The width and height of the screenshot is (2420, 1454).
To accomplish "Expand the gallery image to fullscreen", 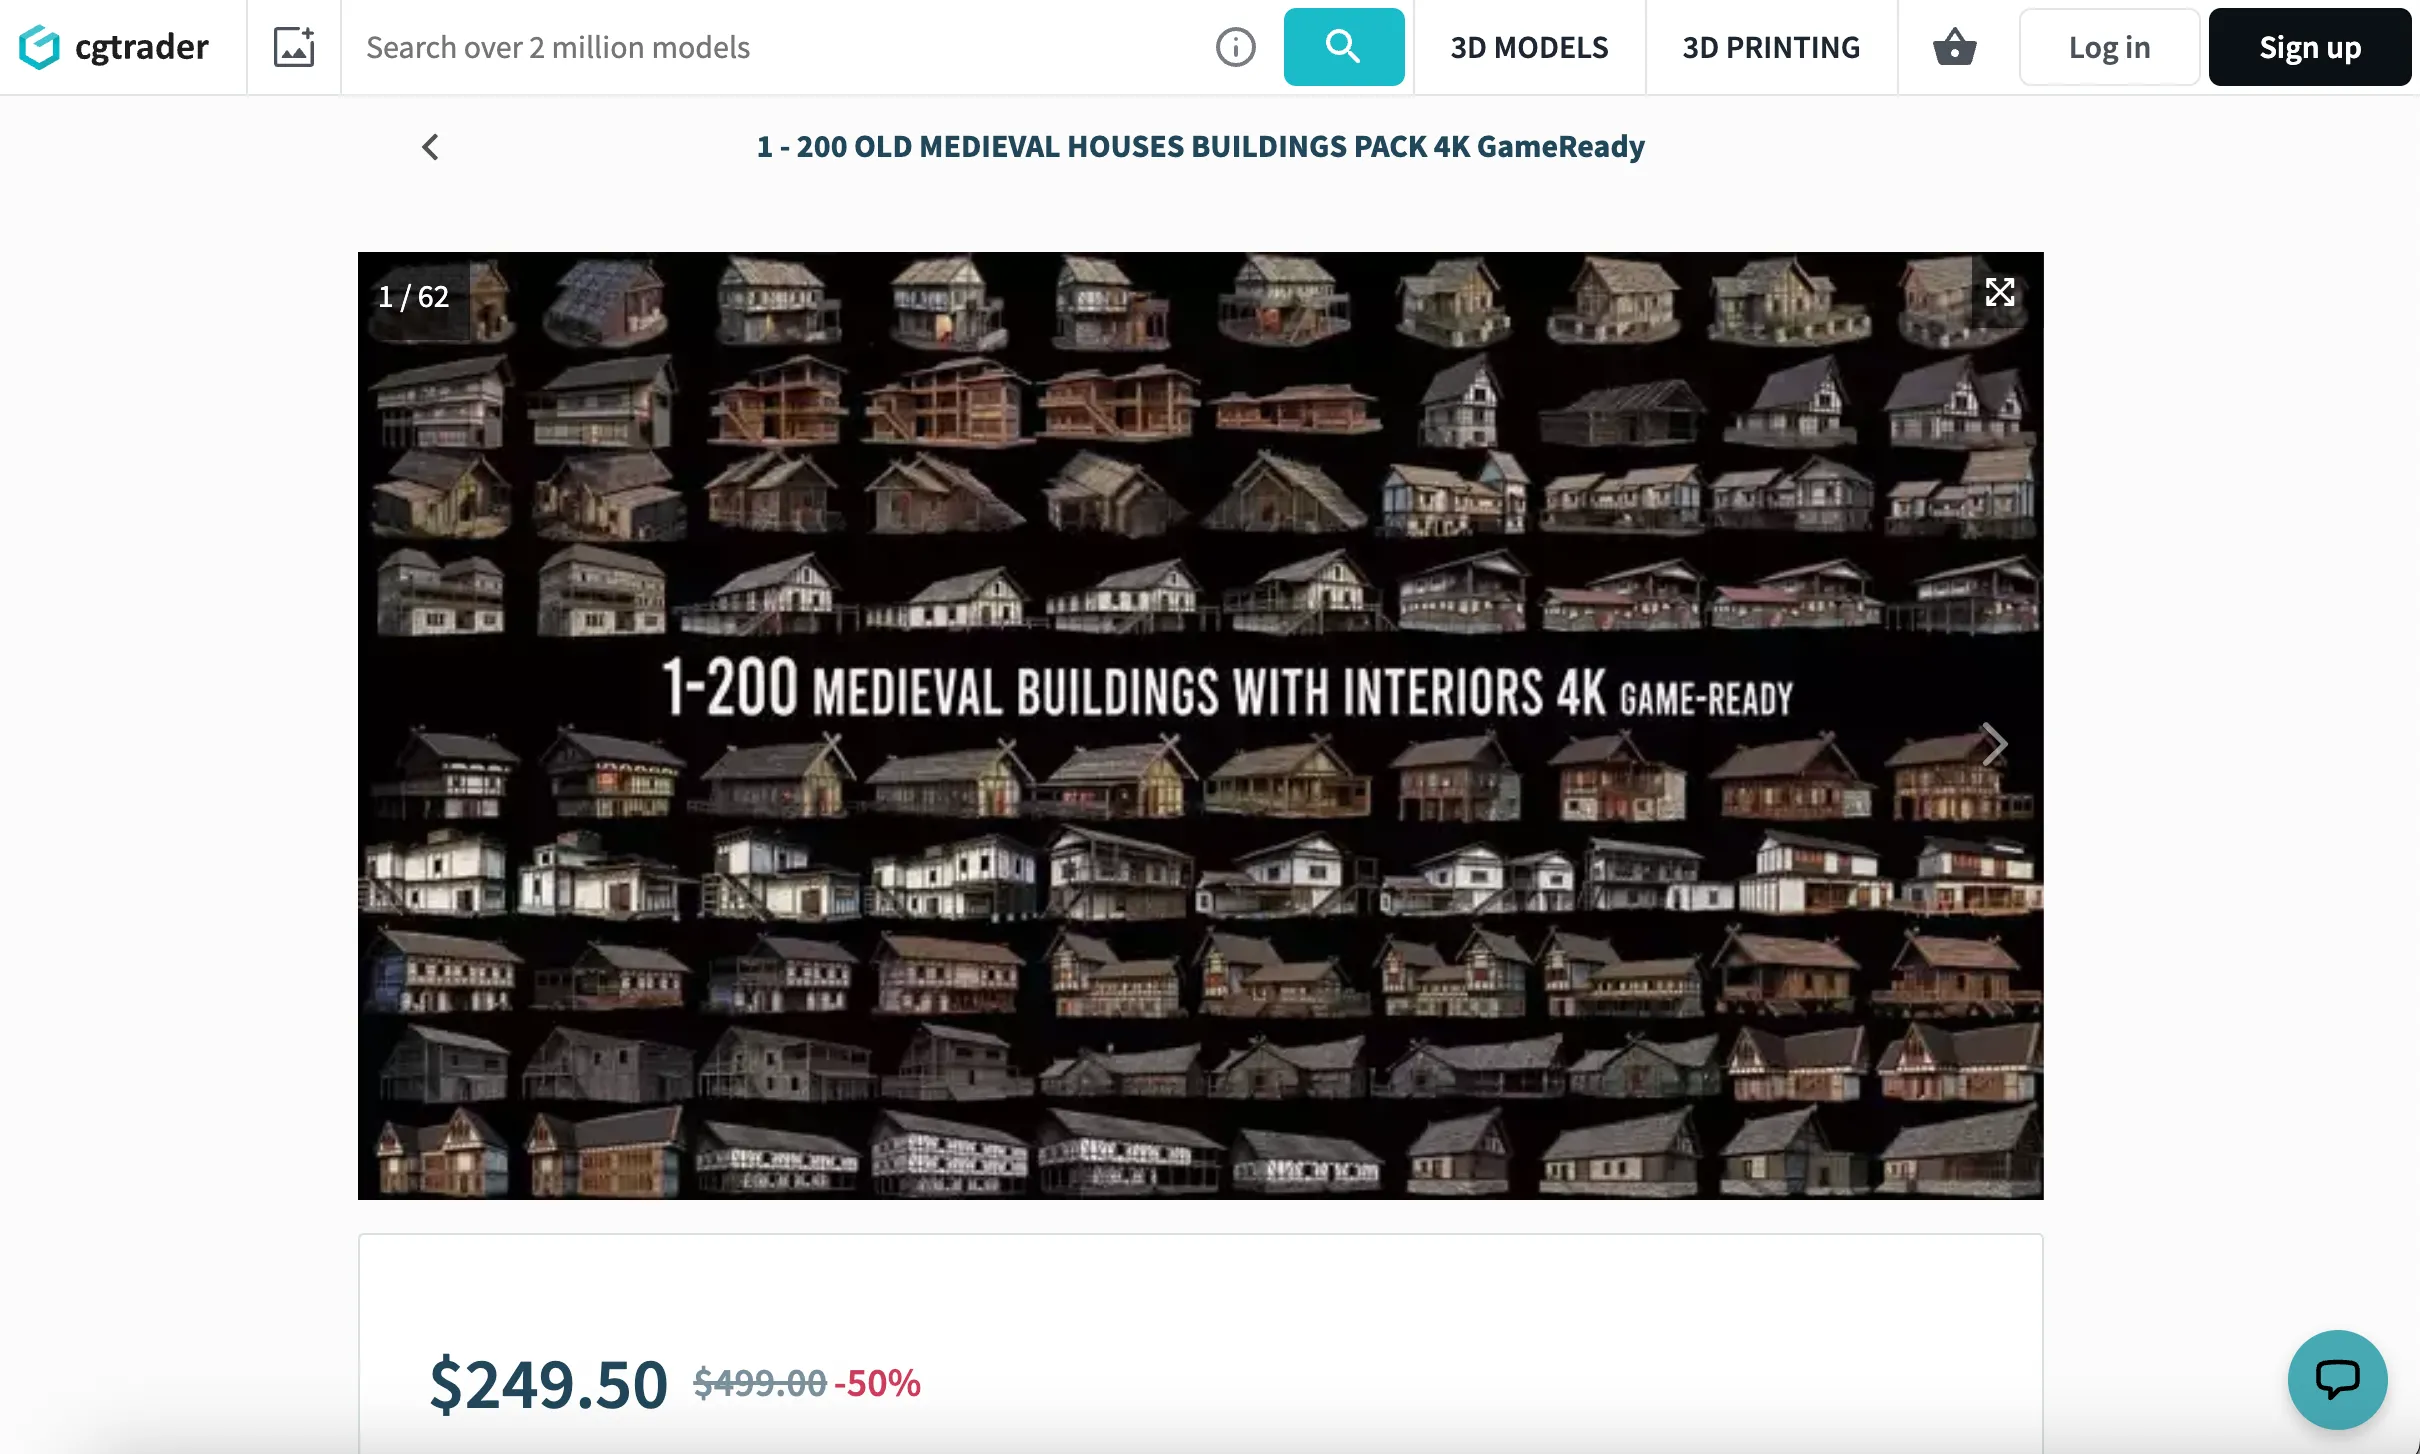I will pos(2000,292).
